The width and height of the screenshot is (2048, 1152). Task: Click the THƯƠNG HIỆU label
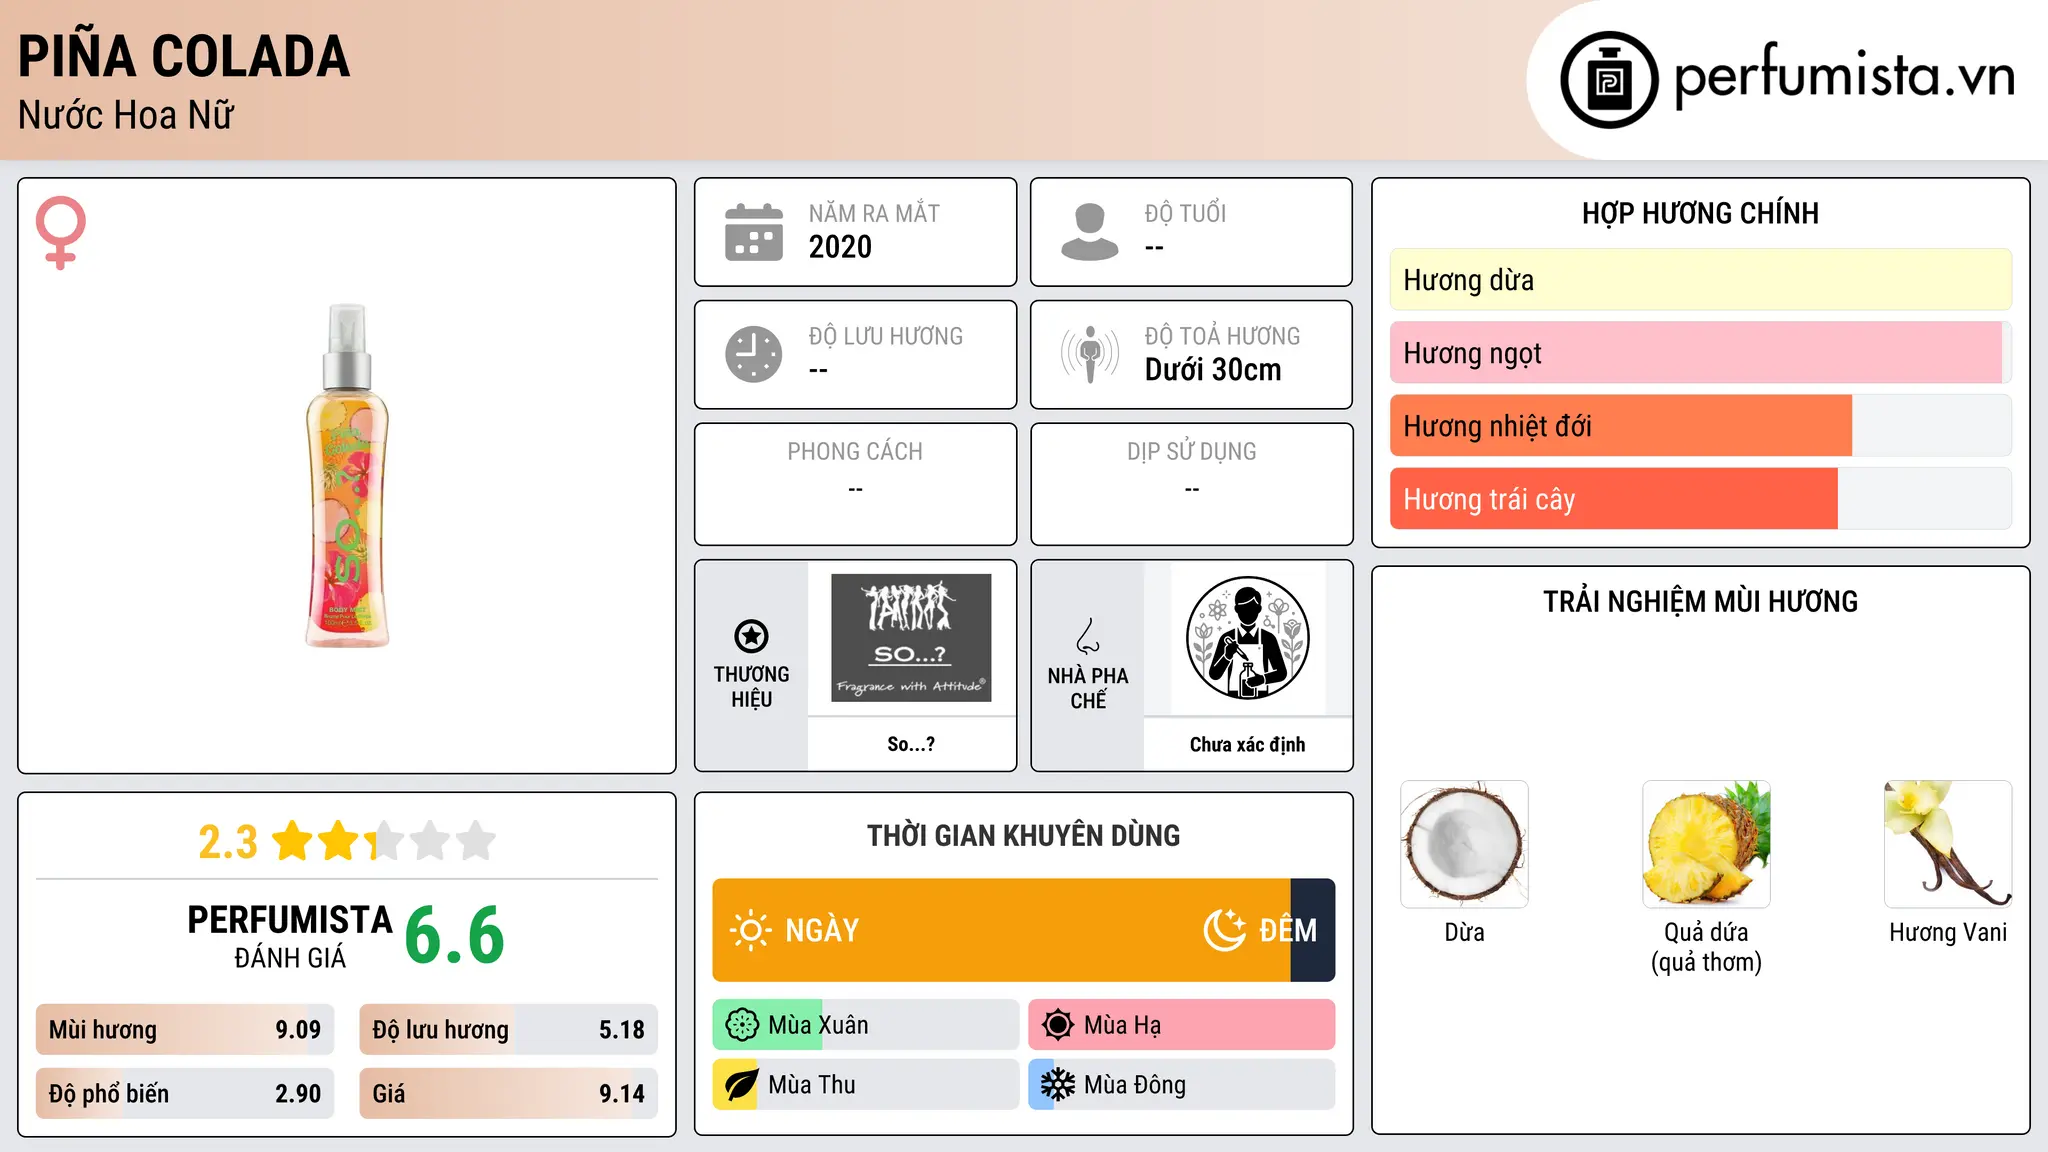click(x=751, y=687)
